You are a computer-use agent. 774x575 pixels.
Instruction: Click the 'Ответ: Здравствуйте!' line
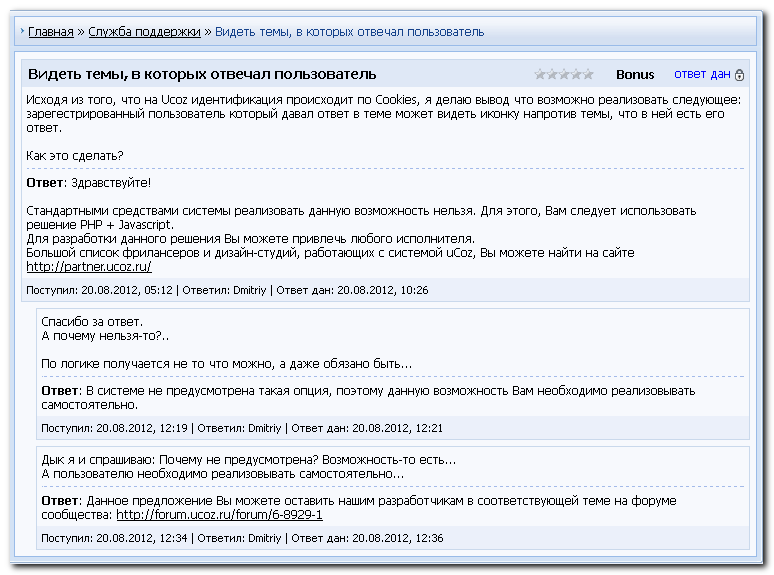88,183
